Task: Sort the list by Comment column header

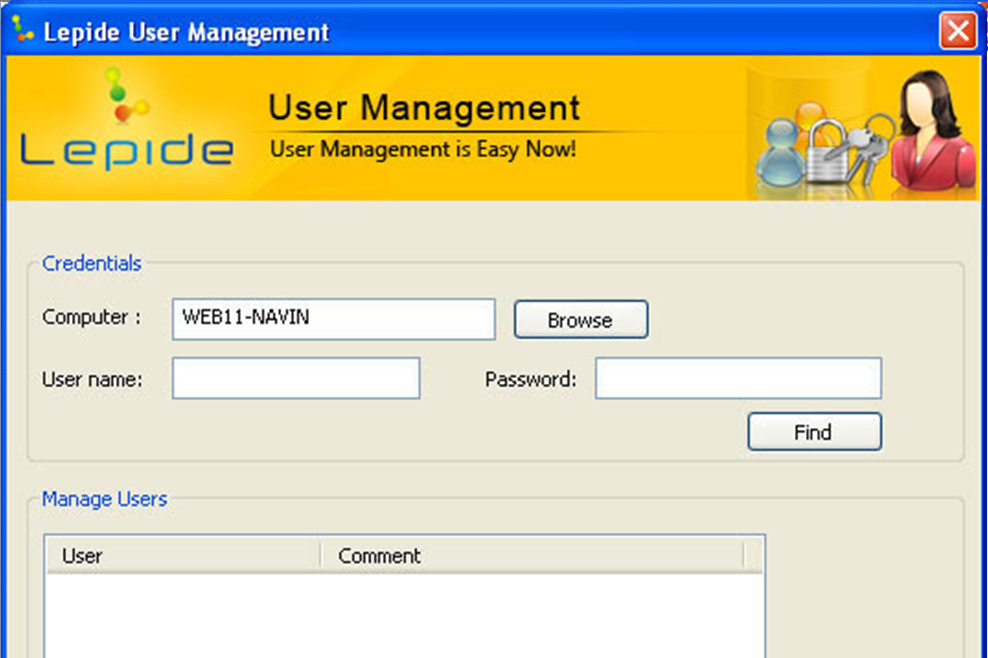Action: (x=532, y=555)
